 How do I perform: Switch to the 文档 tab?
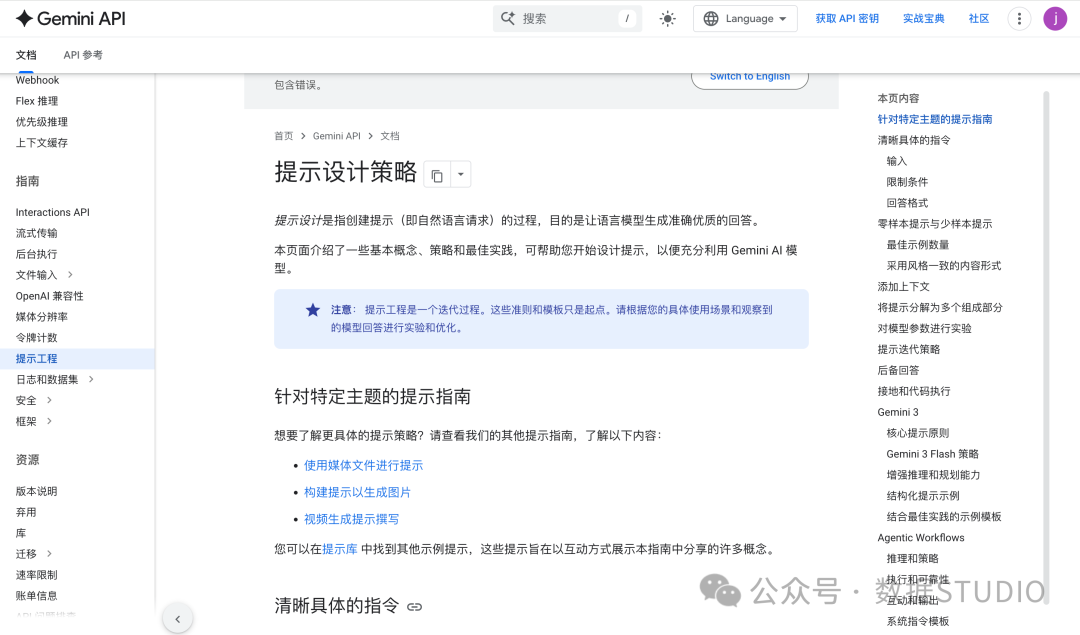[x=26, y=55]
